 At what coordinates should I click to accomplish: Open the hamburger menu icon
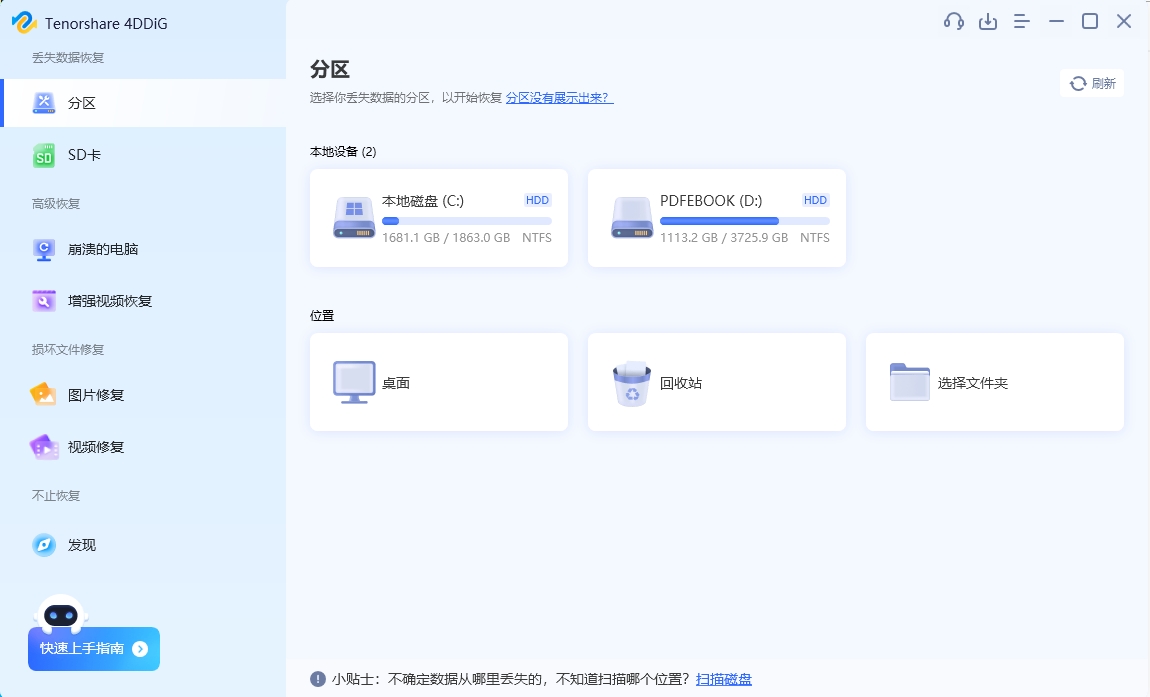(x=1022, y=21)
